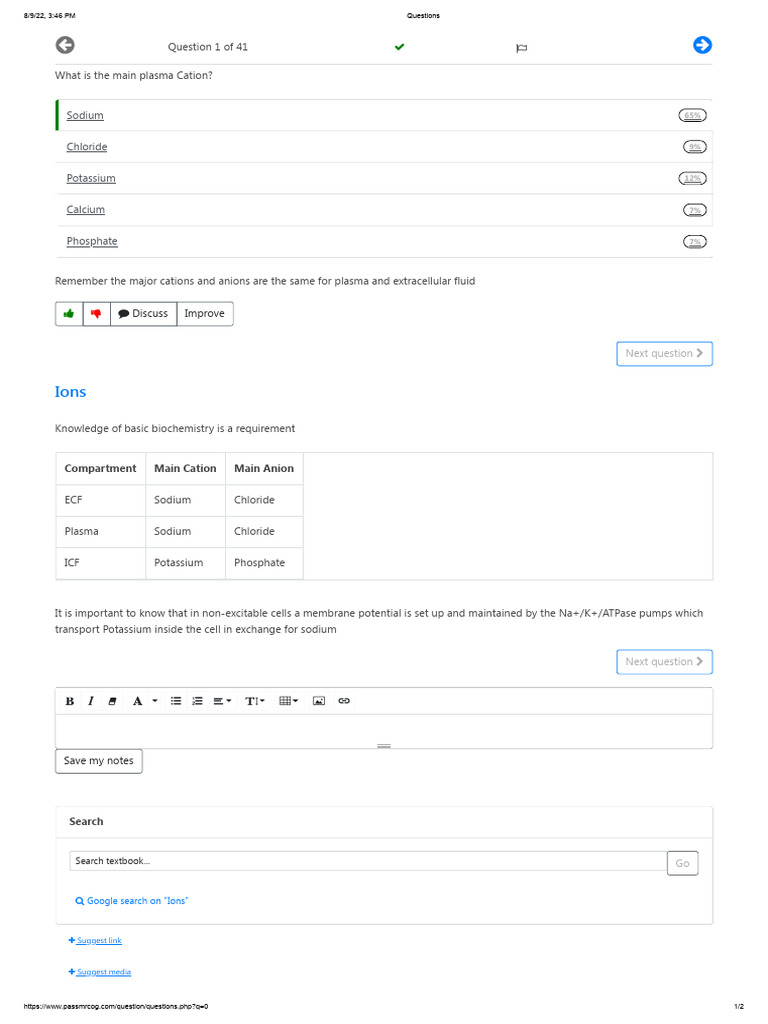Apply bold formatting in notes editor
This screenshot has height=1024, width=768.
70,701
